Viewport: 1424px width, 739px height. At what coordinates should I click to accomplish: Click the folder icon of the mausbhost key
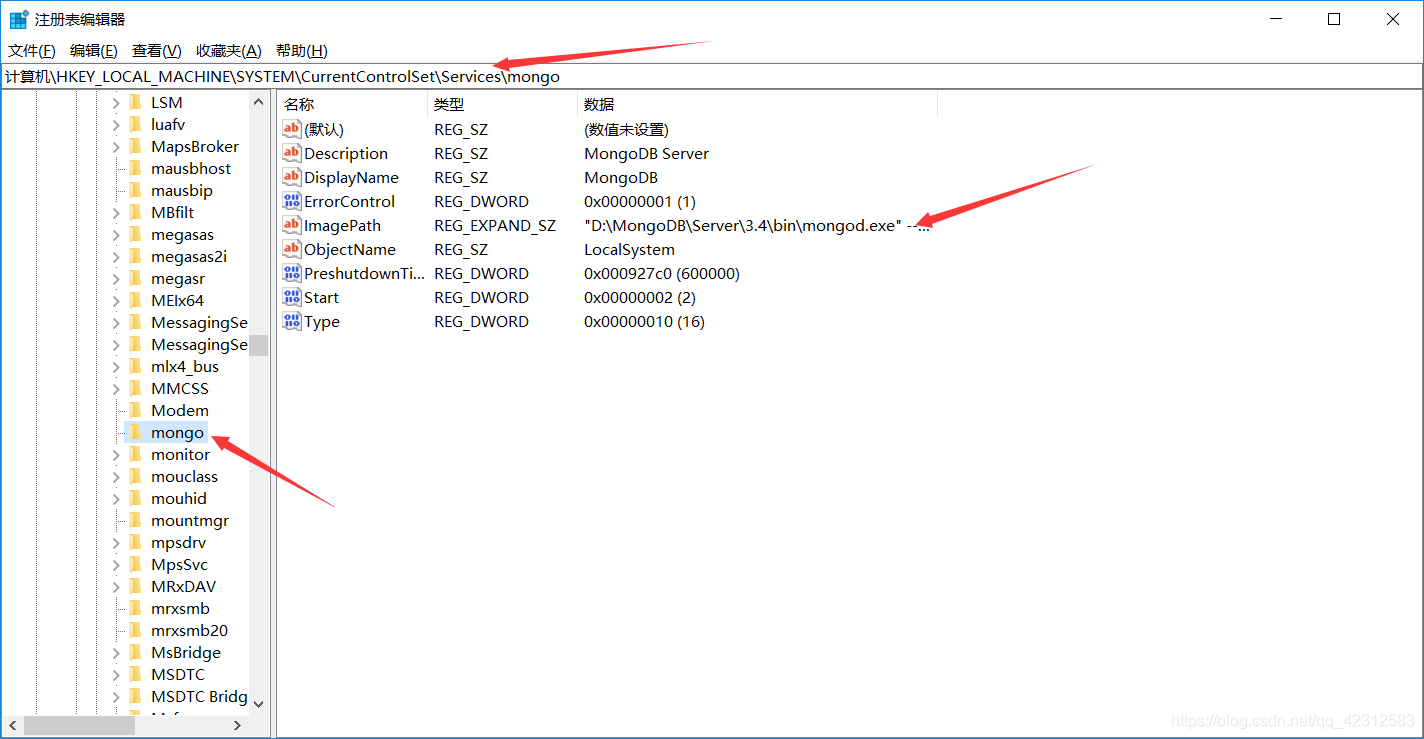click(x=135, y=168)
